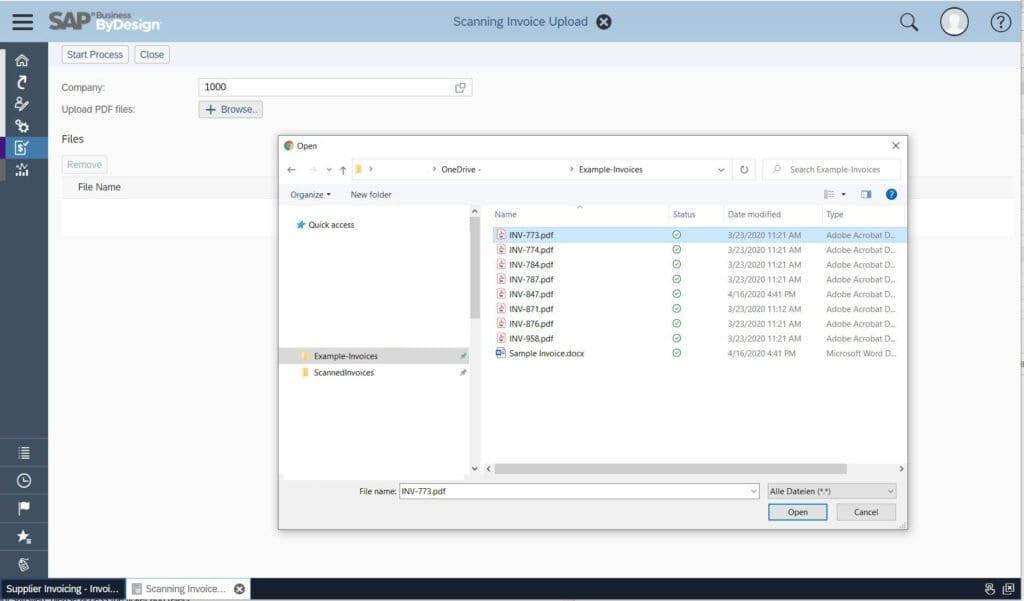Open the tag icon at the sidebar bottom

click(x=24, y=564)
